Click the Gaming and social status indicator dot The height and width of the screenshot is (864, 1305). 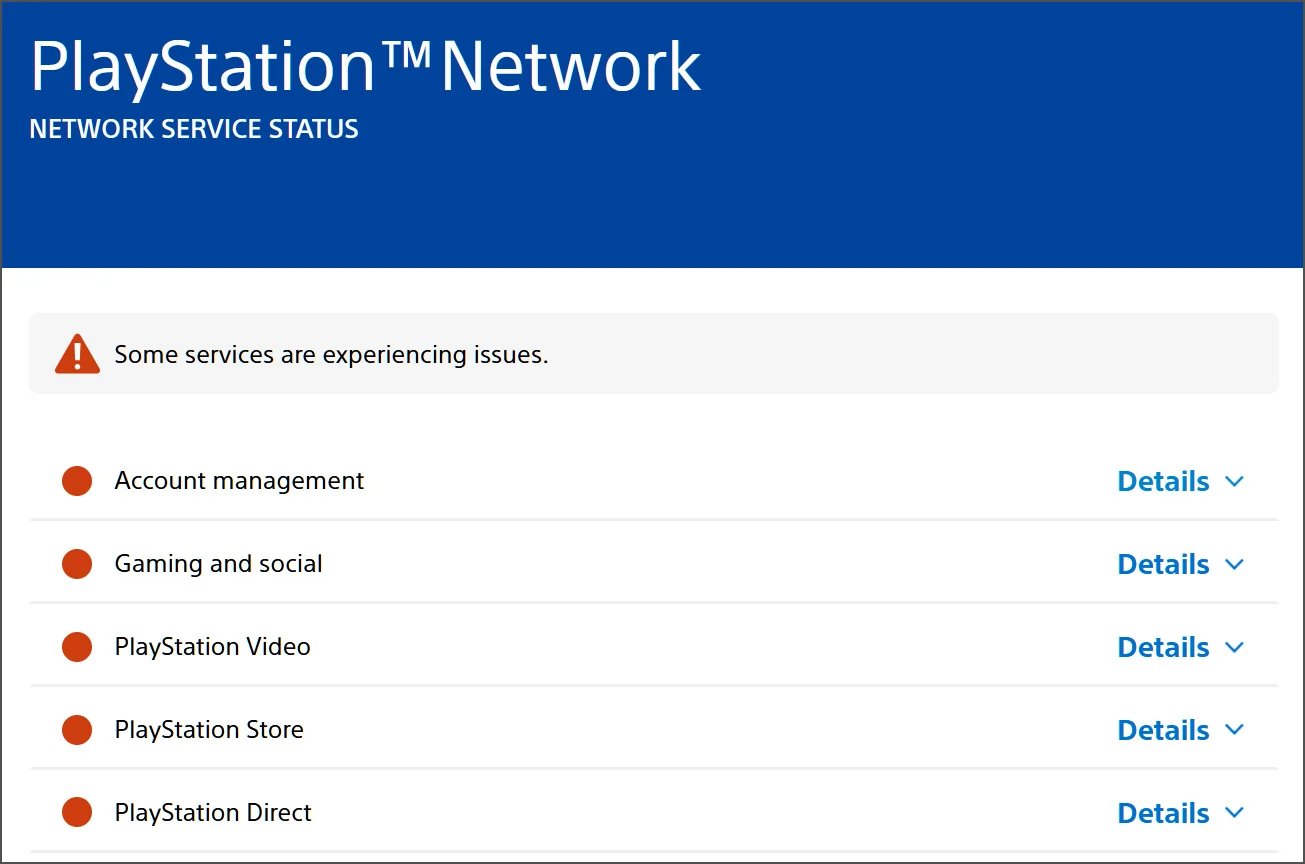coord(77,564)
